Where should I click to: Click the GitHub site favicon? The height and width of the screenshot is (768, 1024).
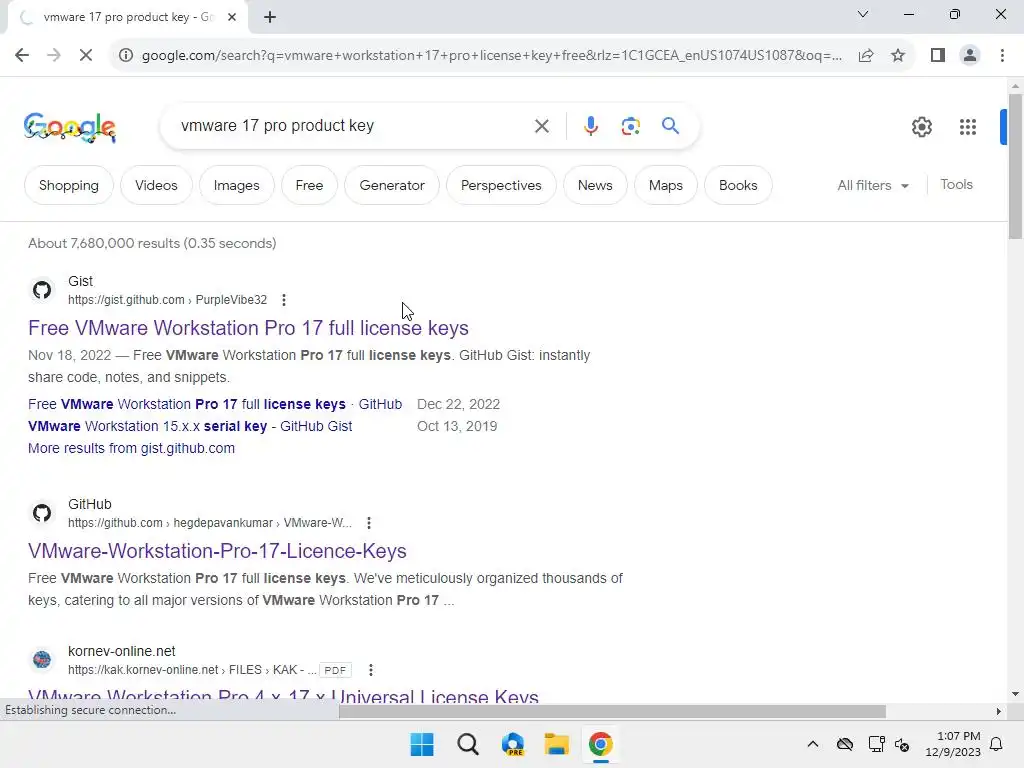(42, 513)
